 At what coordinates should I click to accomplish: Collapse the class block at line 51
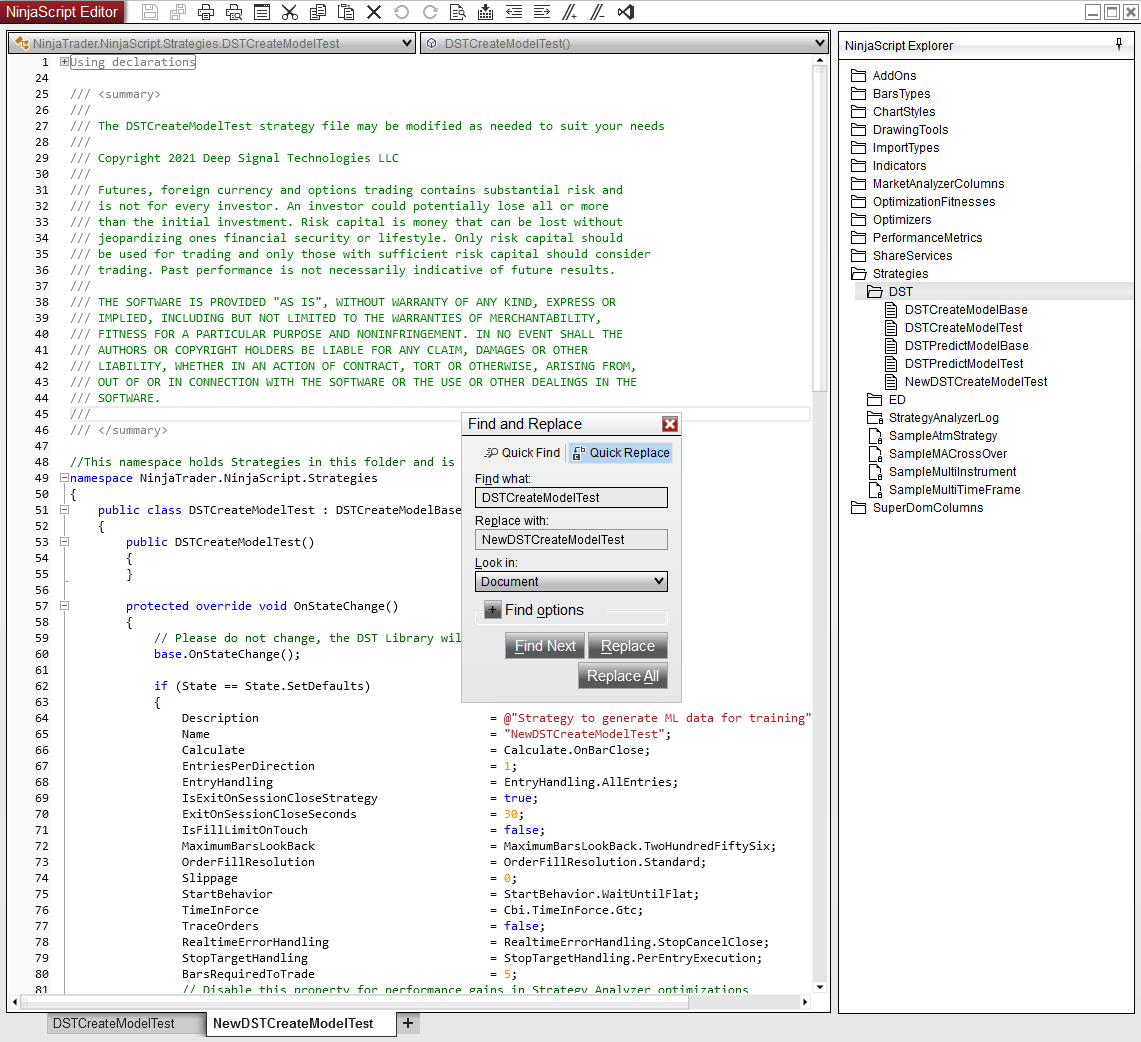[64, 510]
